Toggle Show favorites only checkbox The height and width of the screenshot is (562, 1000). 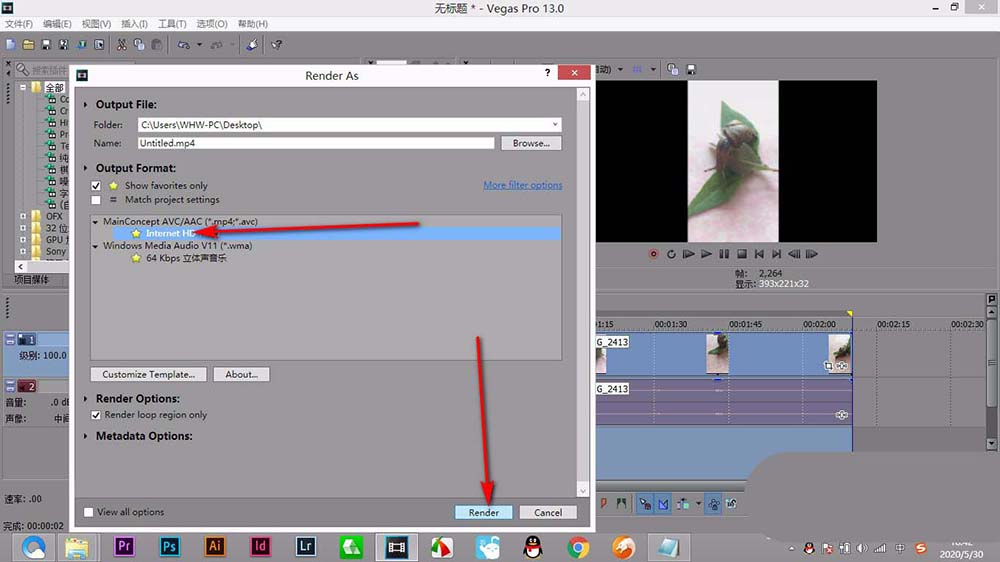(96, 186)
